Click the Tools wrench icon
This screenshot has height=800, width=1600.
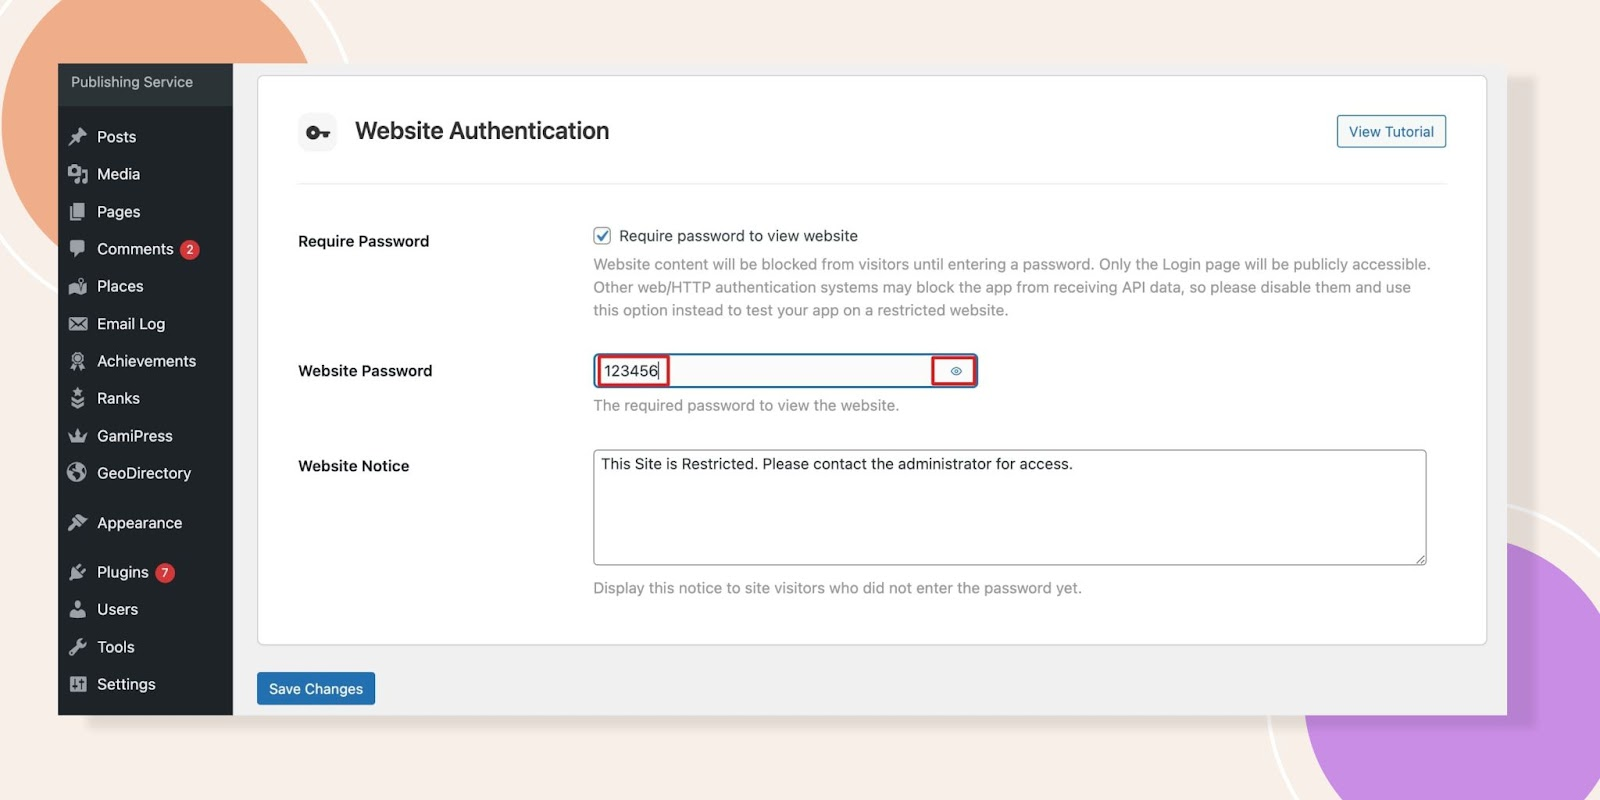click(78, 647)
